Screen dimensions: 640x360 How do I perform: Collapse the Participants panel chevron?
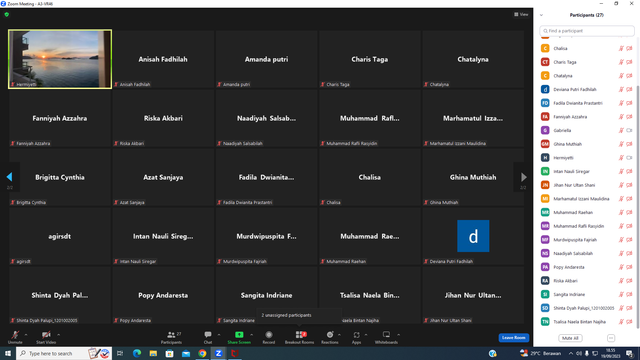(x=541, y=15)
